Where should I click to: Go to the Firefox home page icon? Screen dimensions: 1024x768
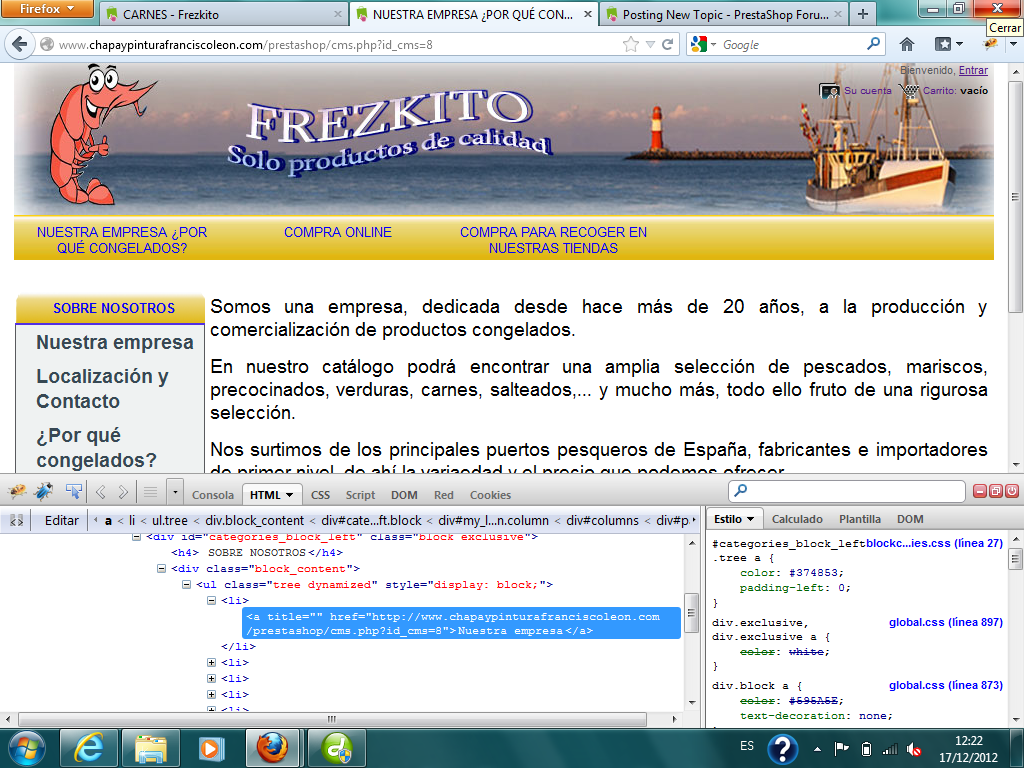906,44
